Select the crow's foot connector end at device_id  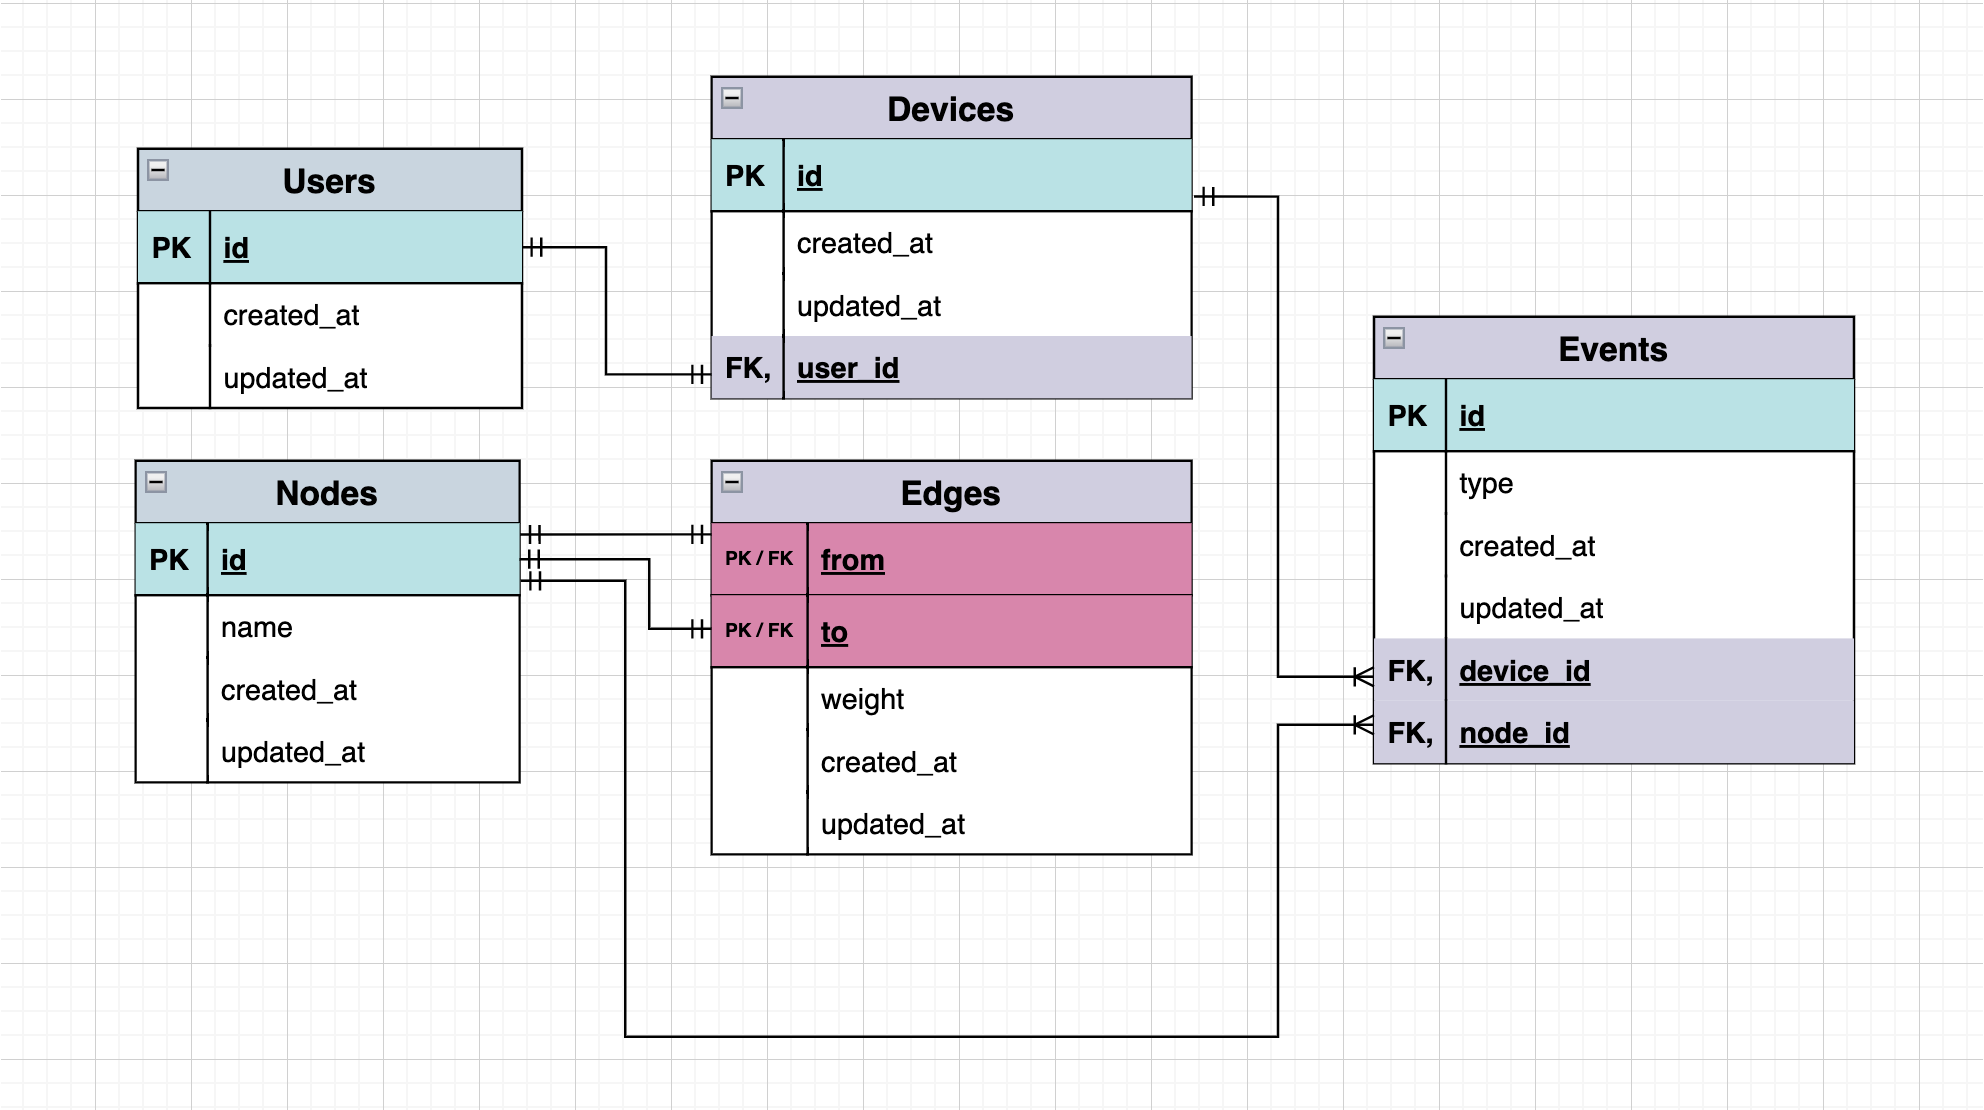[1362, 677]
